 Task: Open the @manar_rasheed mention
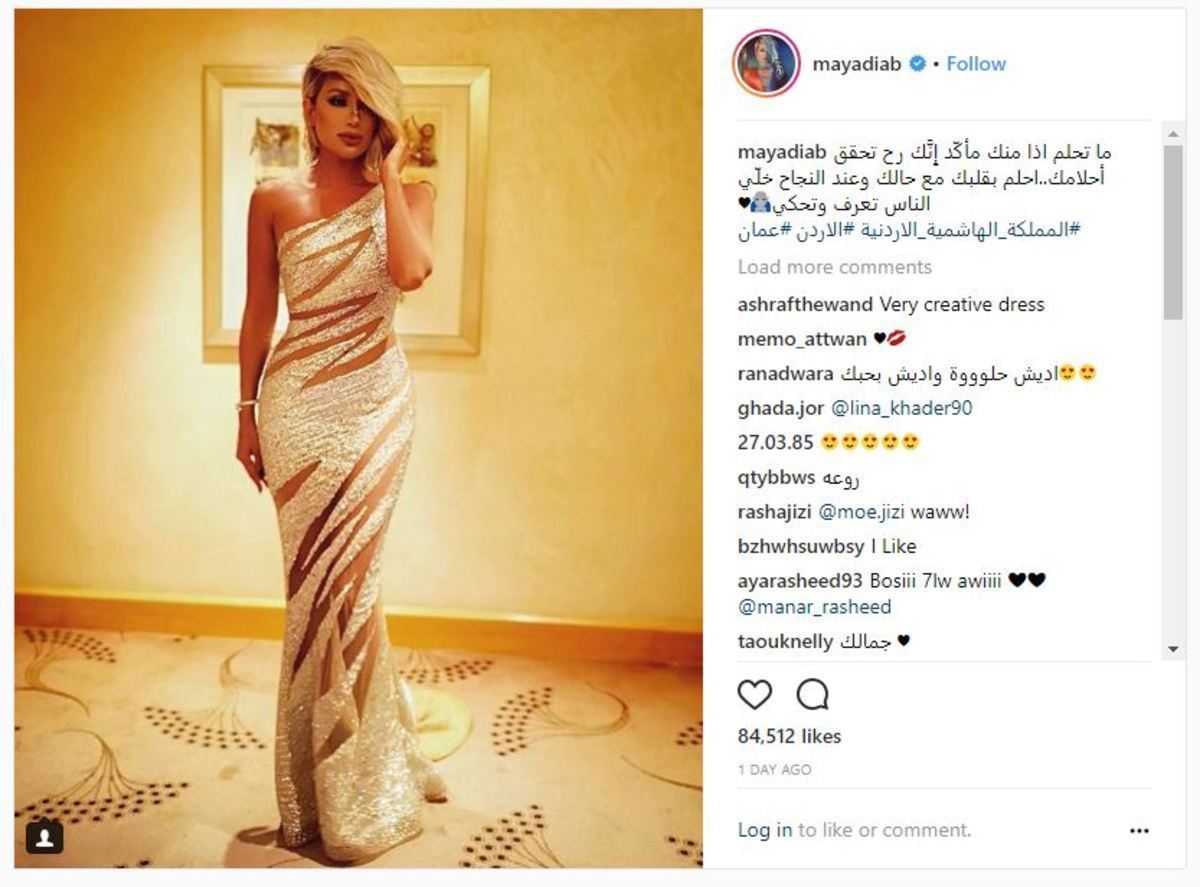pyautogui.click(x=814, y=607)
